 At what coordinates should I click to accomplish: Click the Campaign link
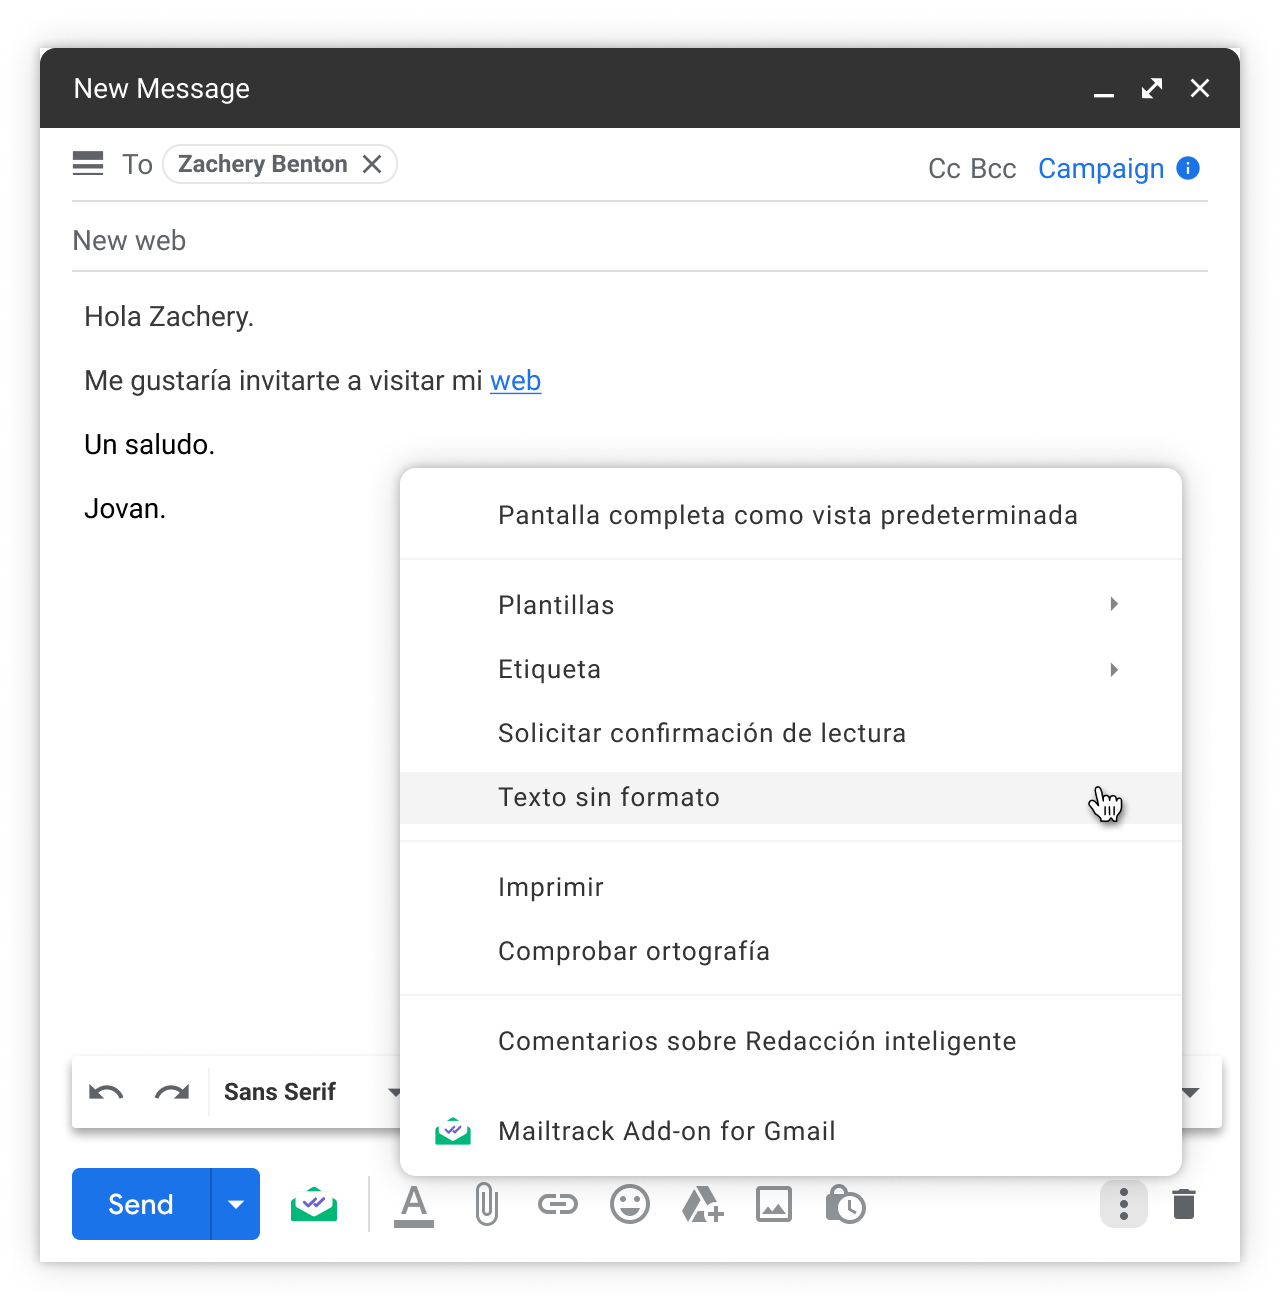pyautogui.click(x=1101, y=169)
